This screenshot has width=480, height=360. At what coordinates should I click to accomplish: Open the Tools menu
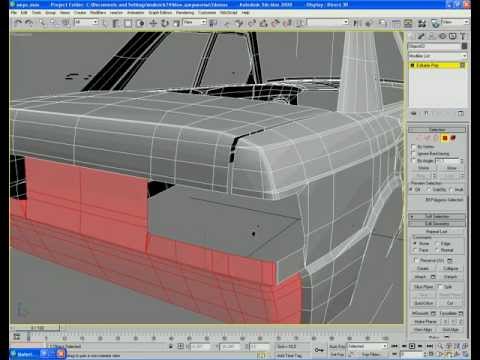tap(37, 13)
